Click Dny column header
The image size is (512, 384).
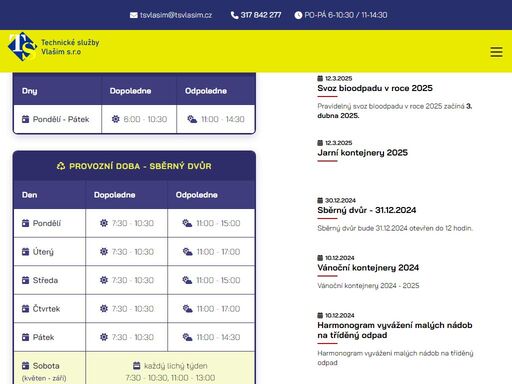tap(30, 91)
